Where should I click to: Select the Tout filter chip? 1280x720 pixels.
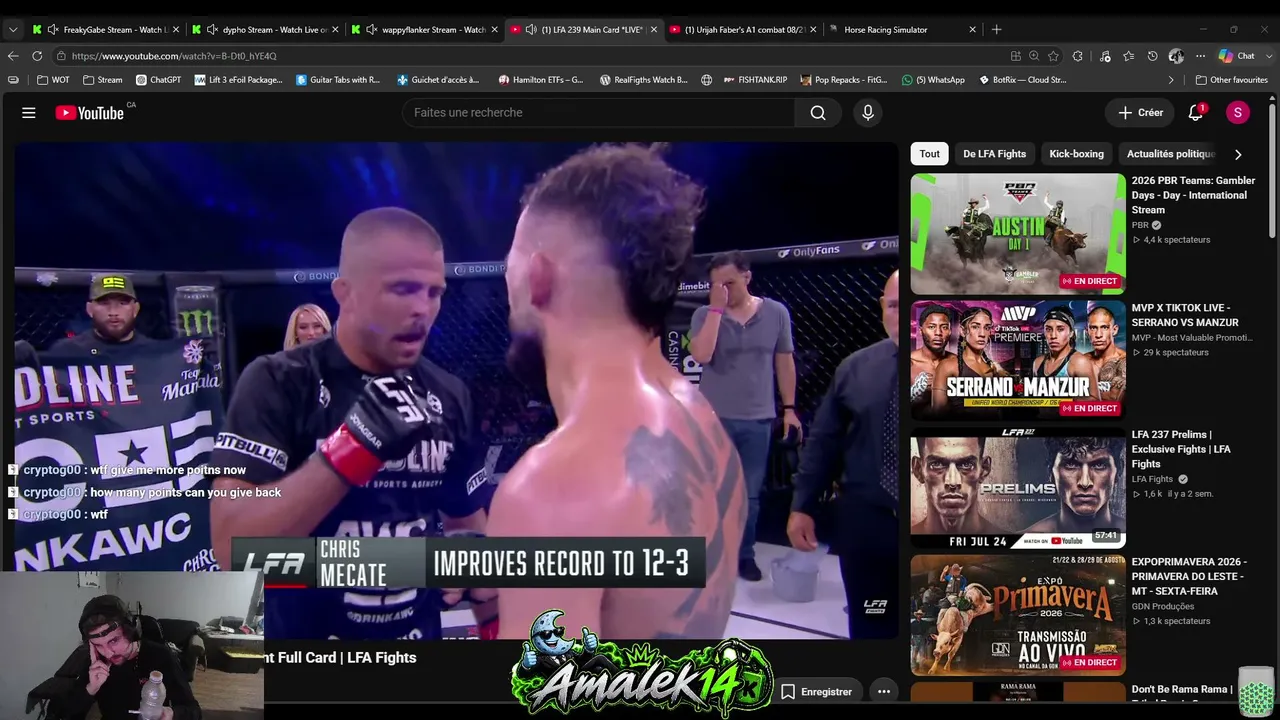click(x=930, y=154)
